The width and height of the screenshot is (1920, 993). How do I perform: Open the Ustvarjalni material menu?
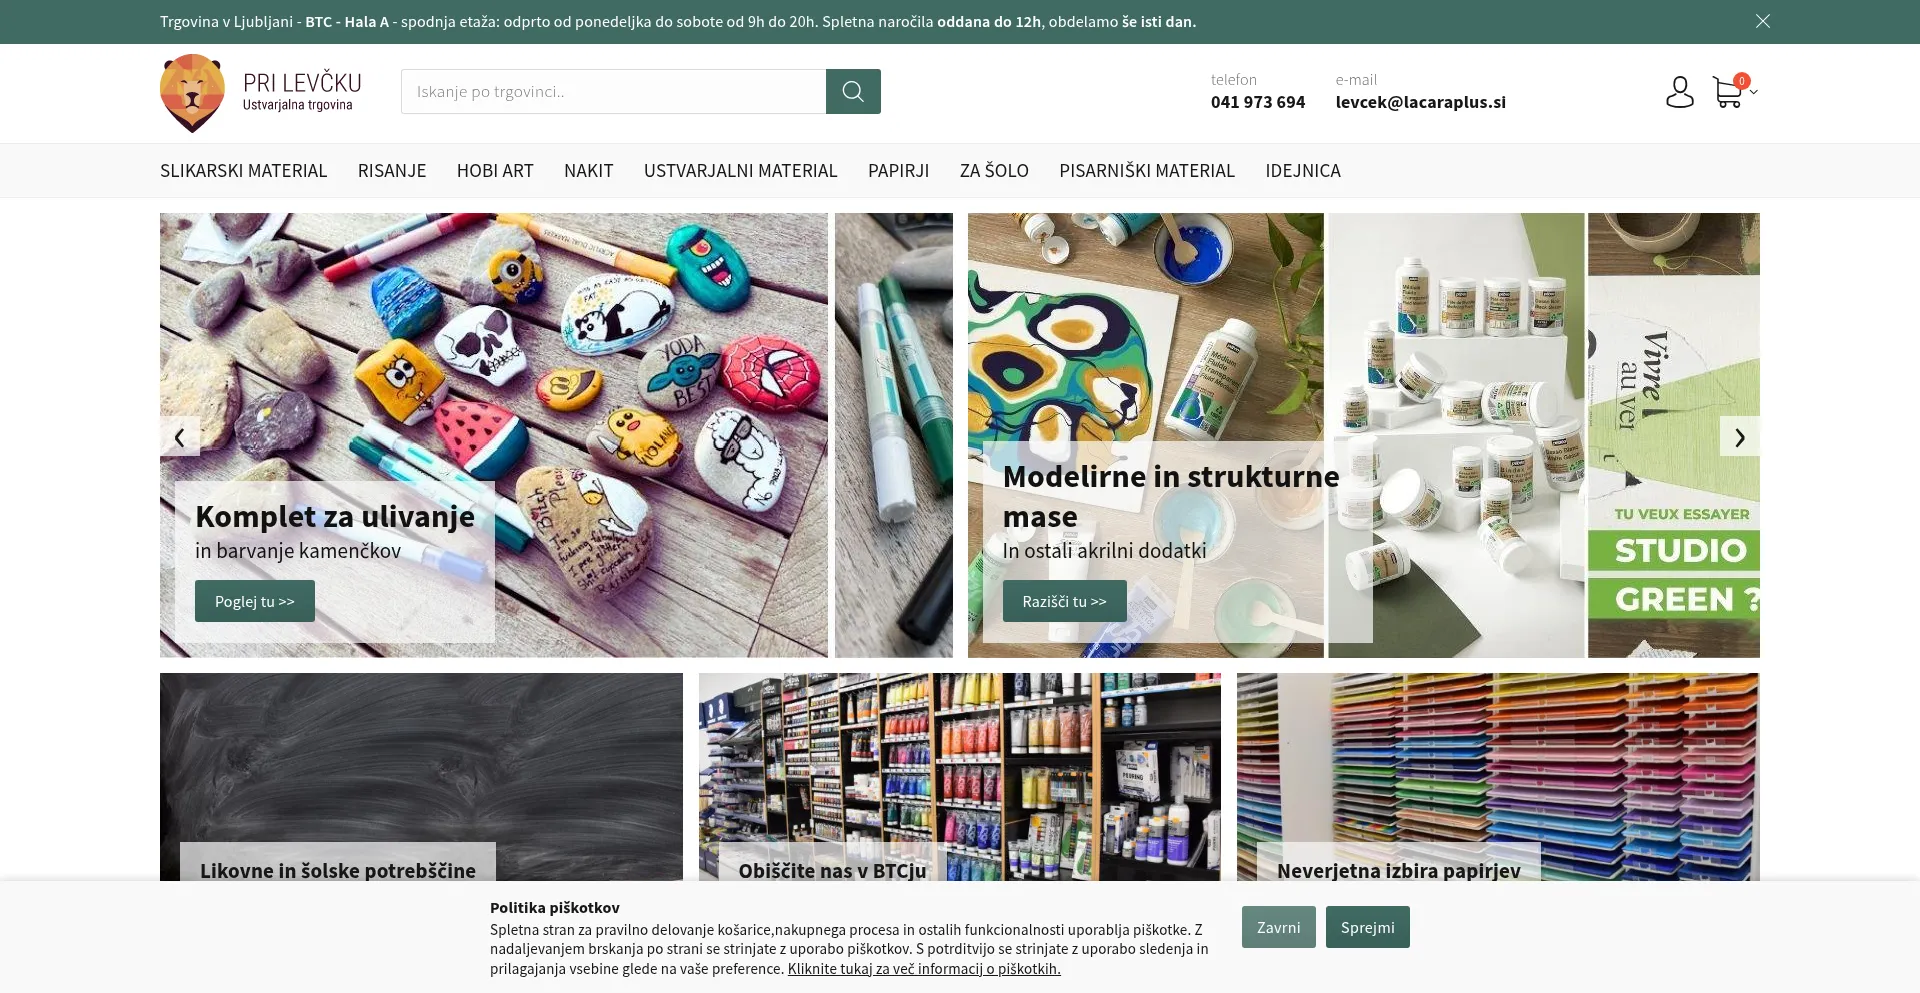click(741, 171)
